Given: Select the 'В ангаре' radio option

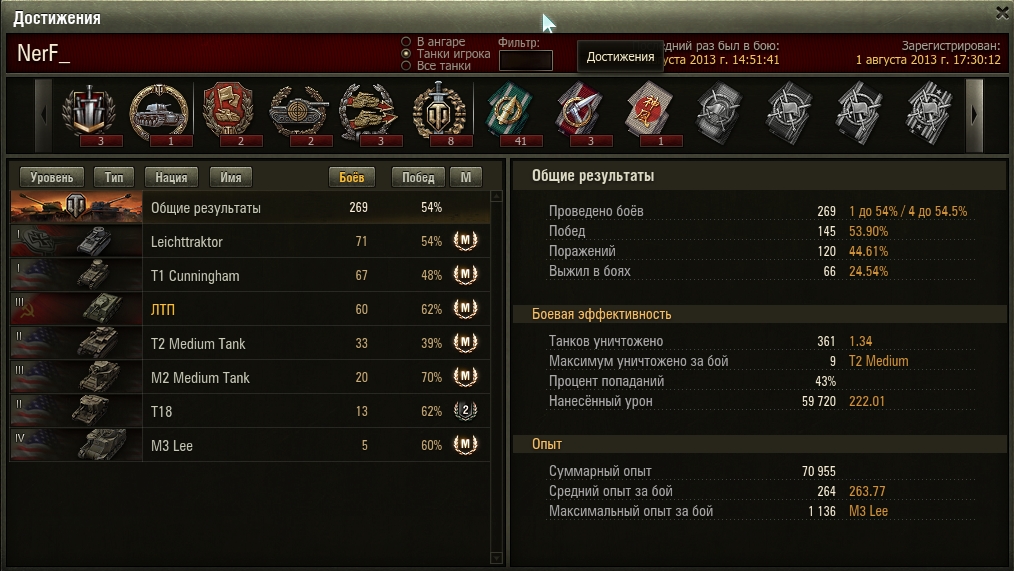Looking at the screenshot, I should coord(406,41).
